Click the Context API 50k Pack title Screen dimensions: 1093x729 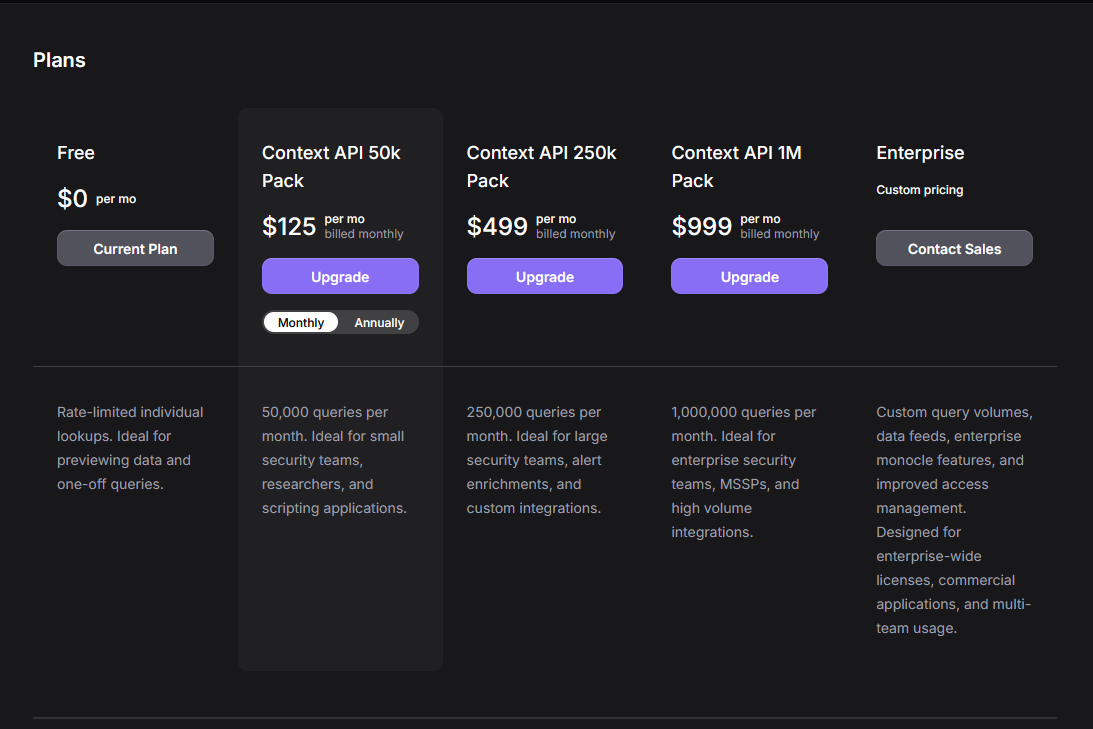coord(331,167)
